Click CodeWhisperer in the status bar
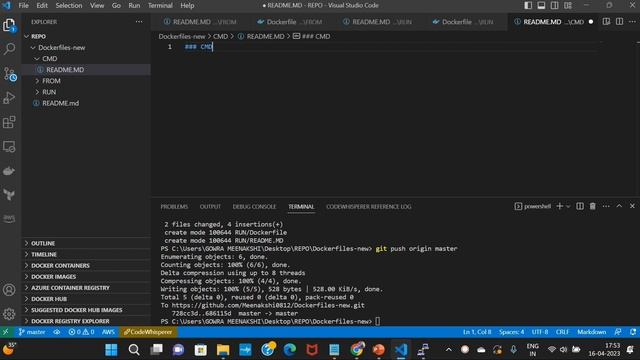Screen dimensions: 640x360 point(148,332)
